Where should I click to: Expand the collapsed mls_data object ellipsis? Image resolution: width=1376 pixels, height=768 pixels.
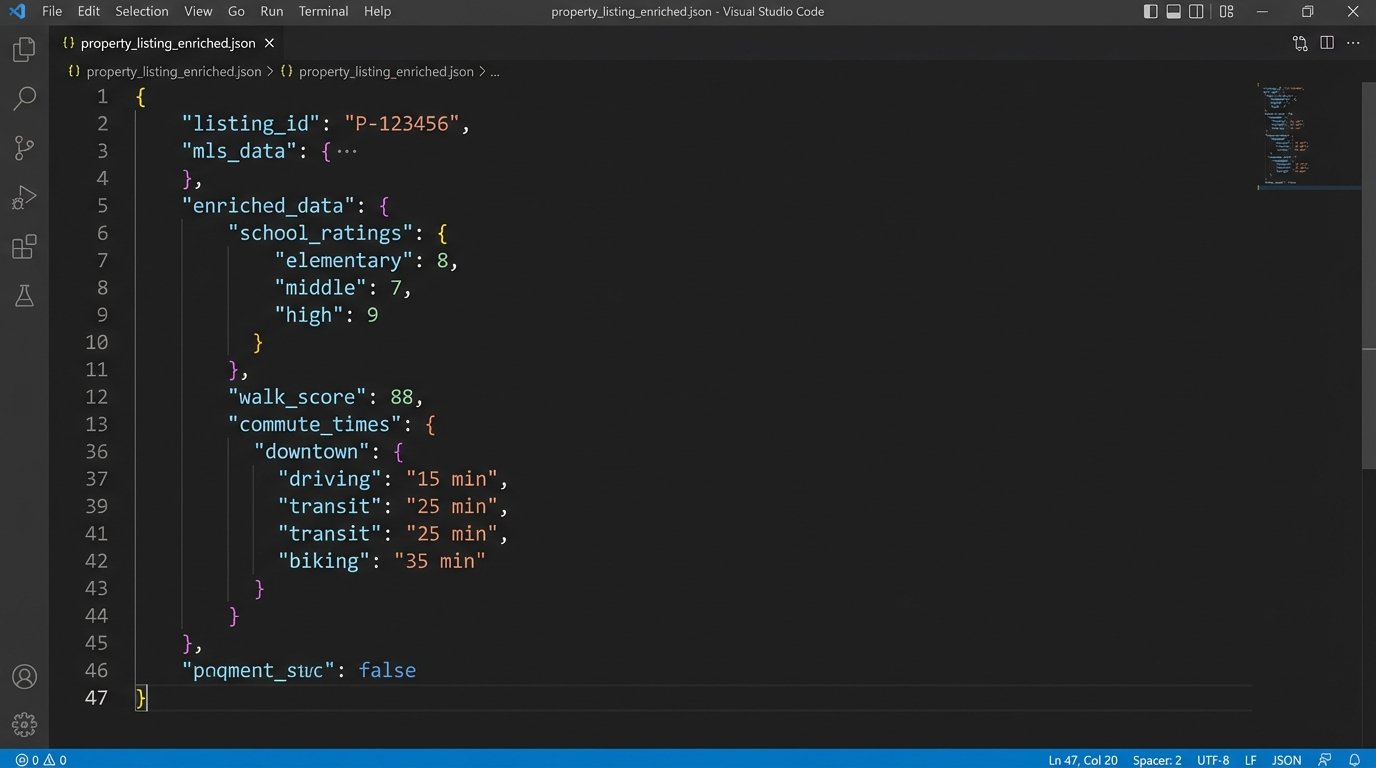tap(346, 151)
